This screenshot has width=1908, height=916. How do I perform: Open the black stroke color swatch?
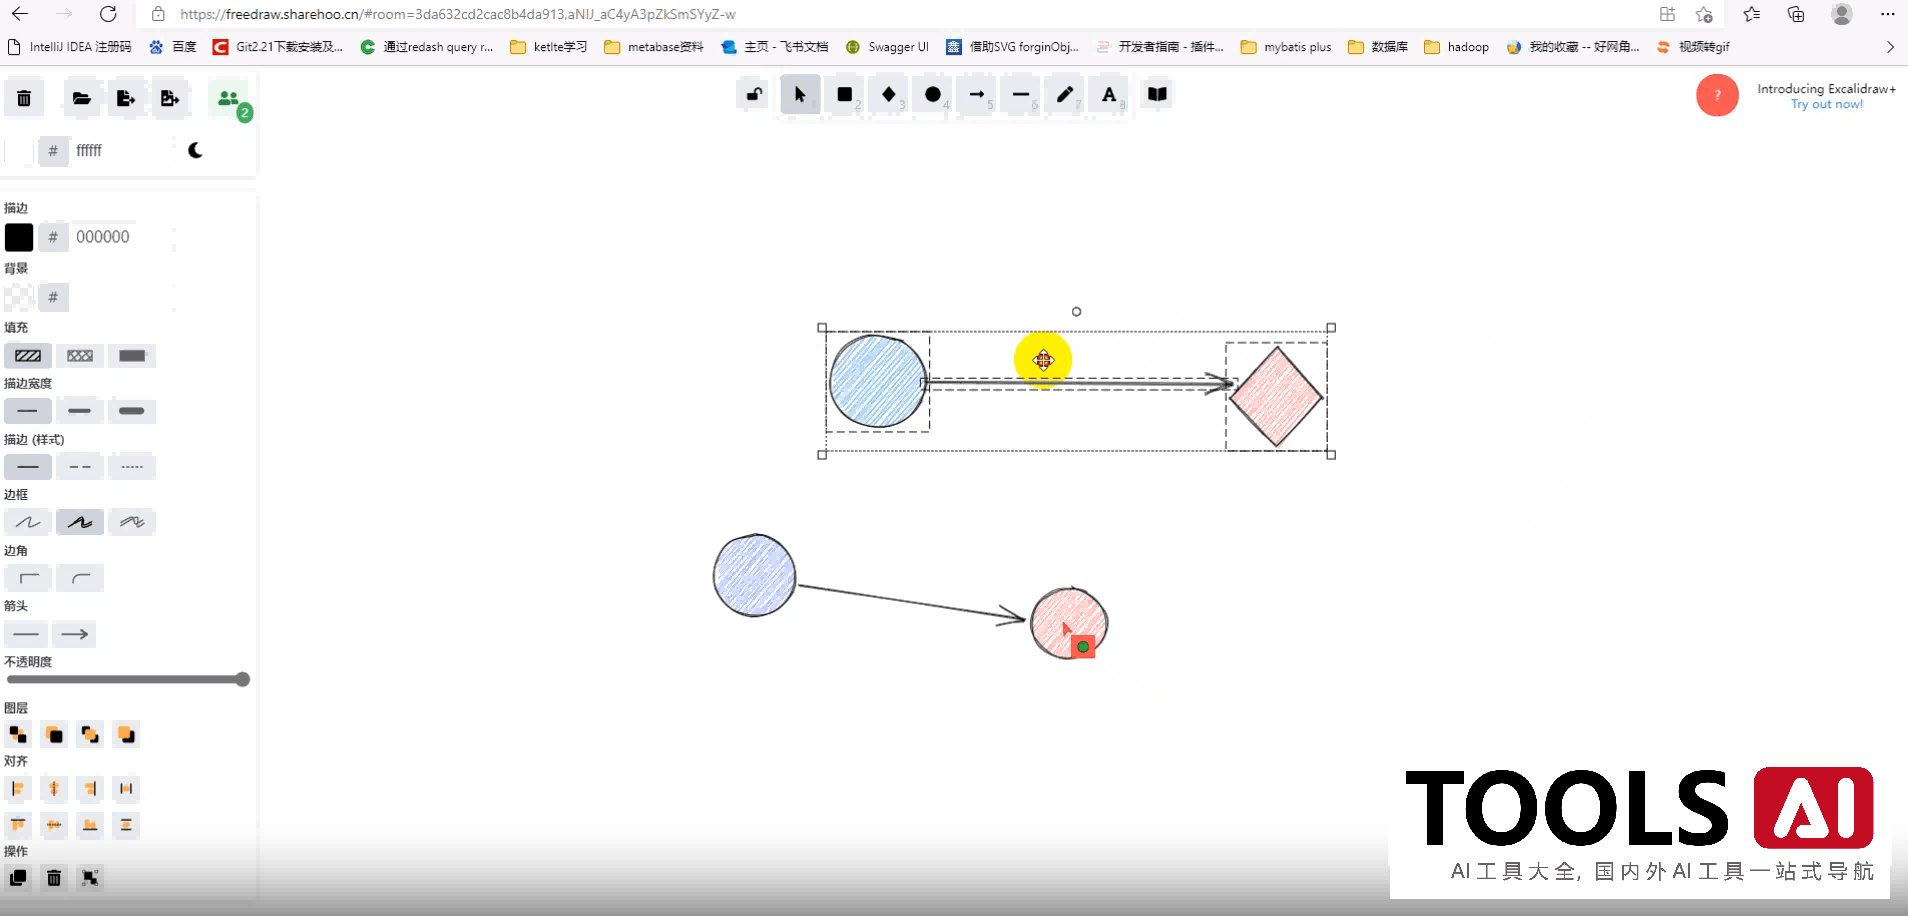19,237
